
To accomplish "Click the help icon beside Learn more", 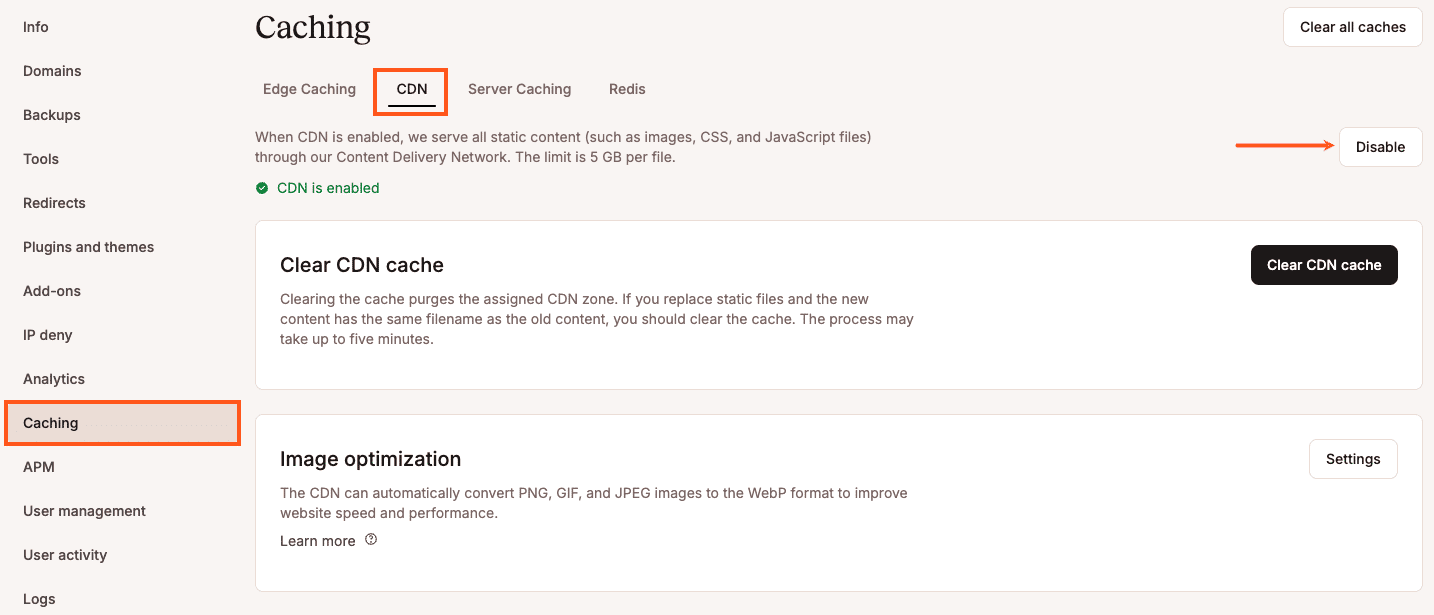I will [x=370, y=539].
